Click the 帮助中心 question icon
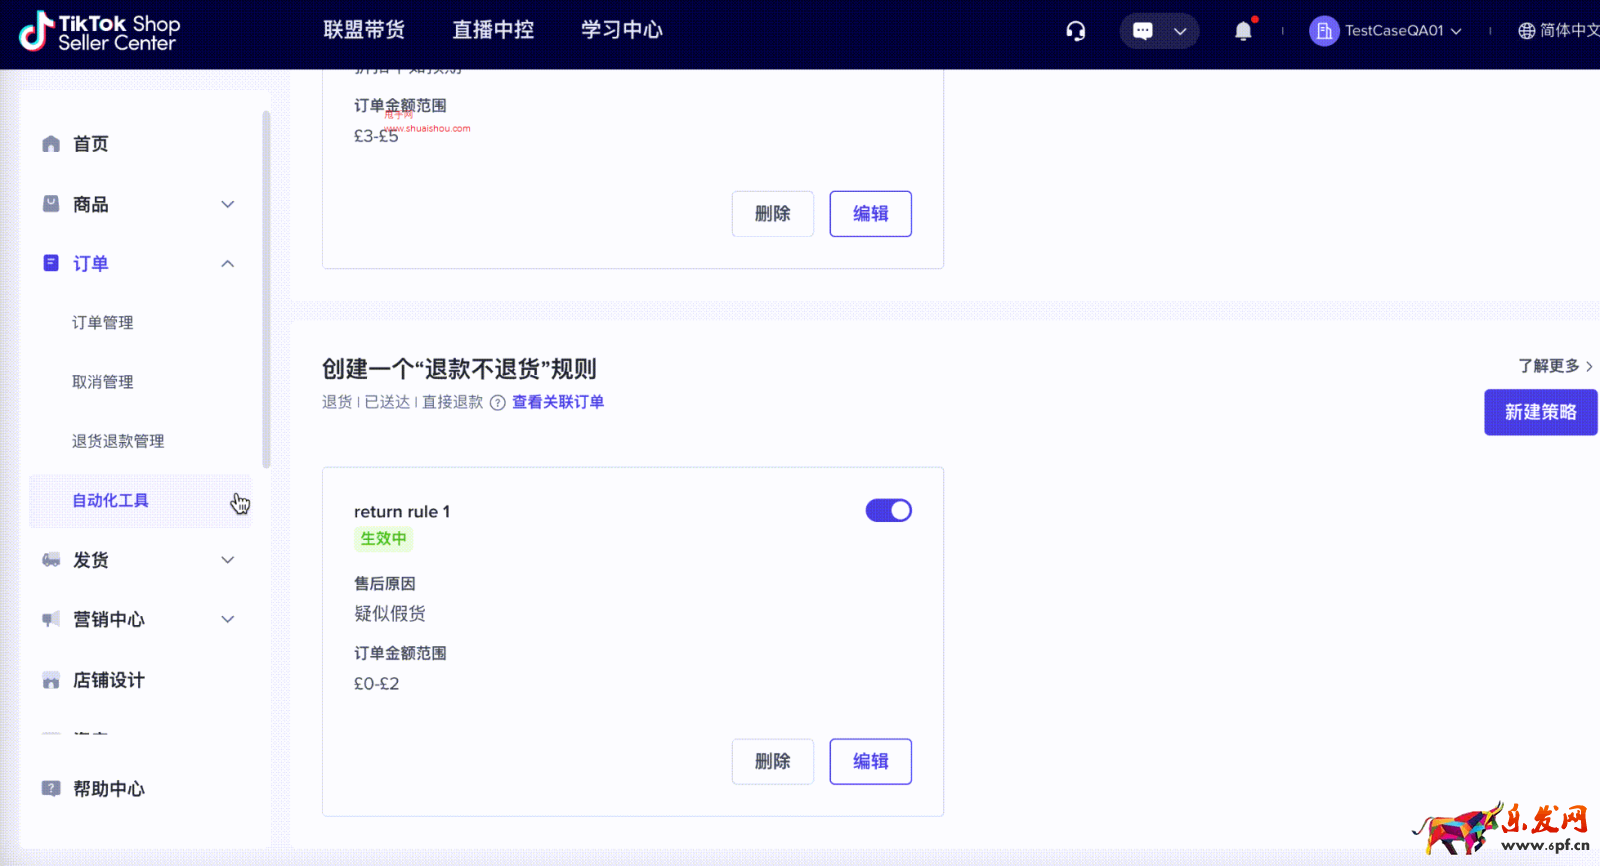The height and width of the screenshot is (866, 1600). 51,788
